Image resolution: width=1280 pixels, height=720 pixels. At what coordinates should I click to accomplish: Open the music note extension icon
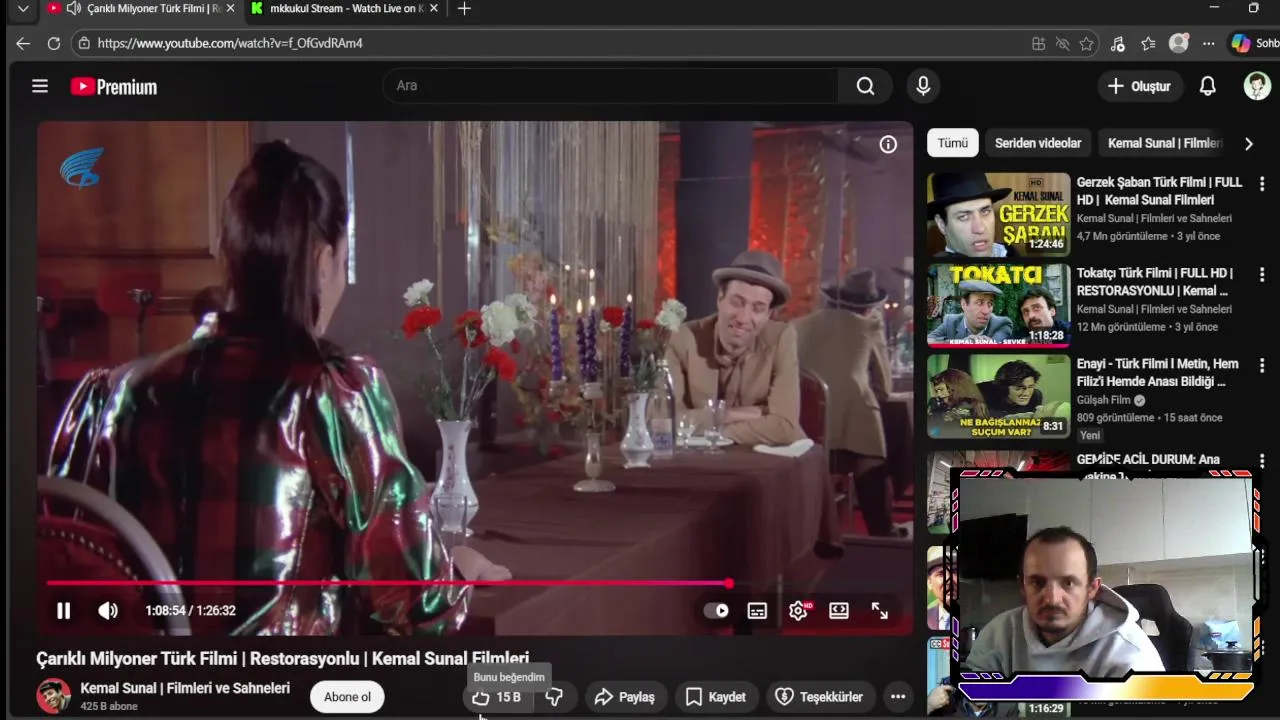(x=1118, y=44)
